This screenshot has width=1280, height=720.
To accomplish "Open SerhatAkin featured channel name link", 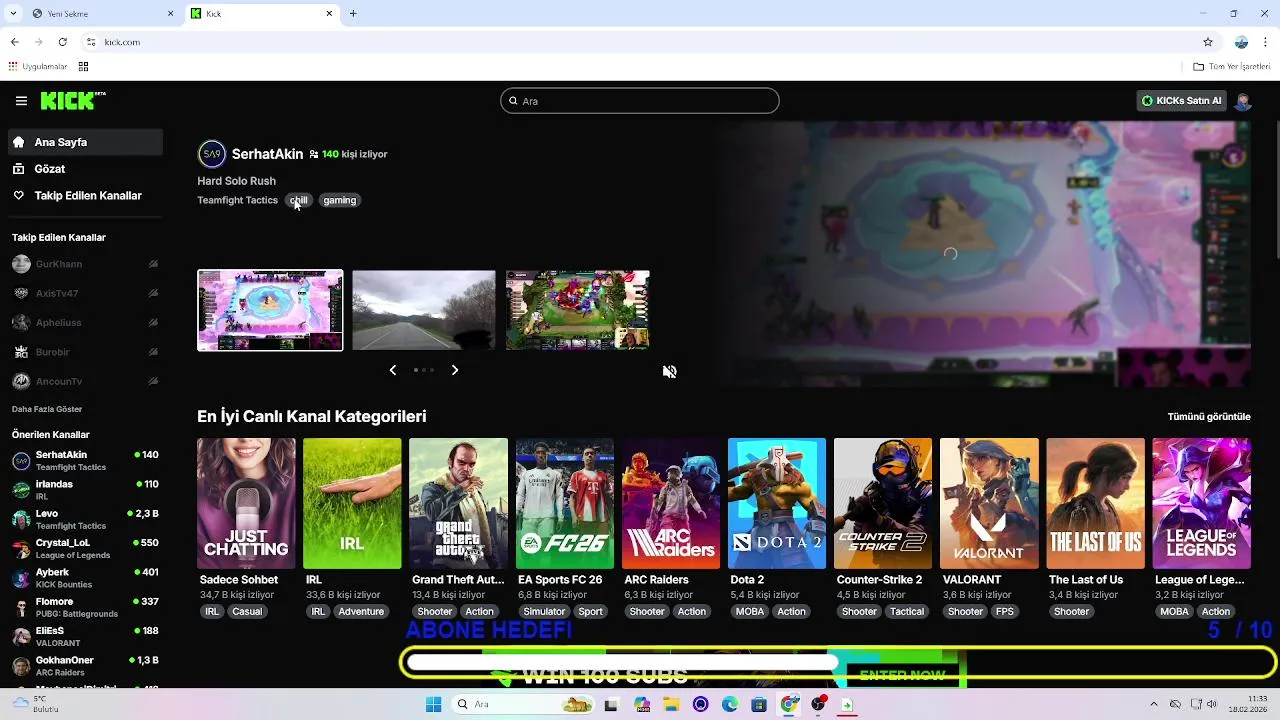I will 267,154.
